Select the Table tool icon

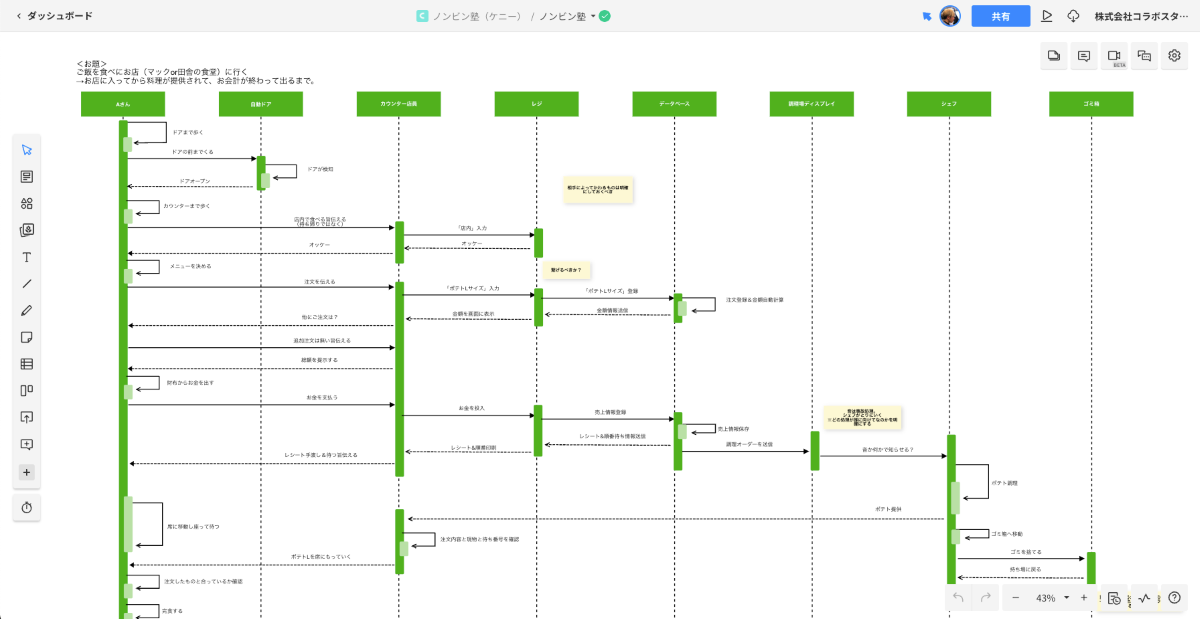click(x=27, y=364)
